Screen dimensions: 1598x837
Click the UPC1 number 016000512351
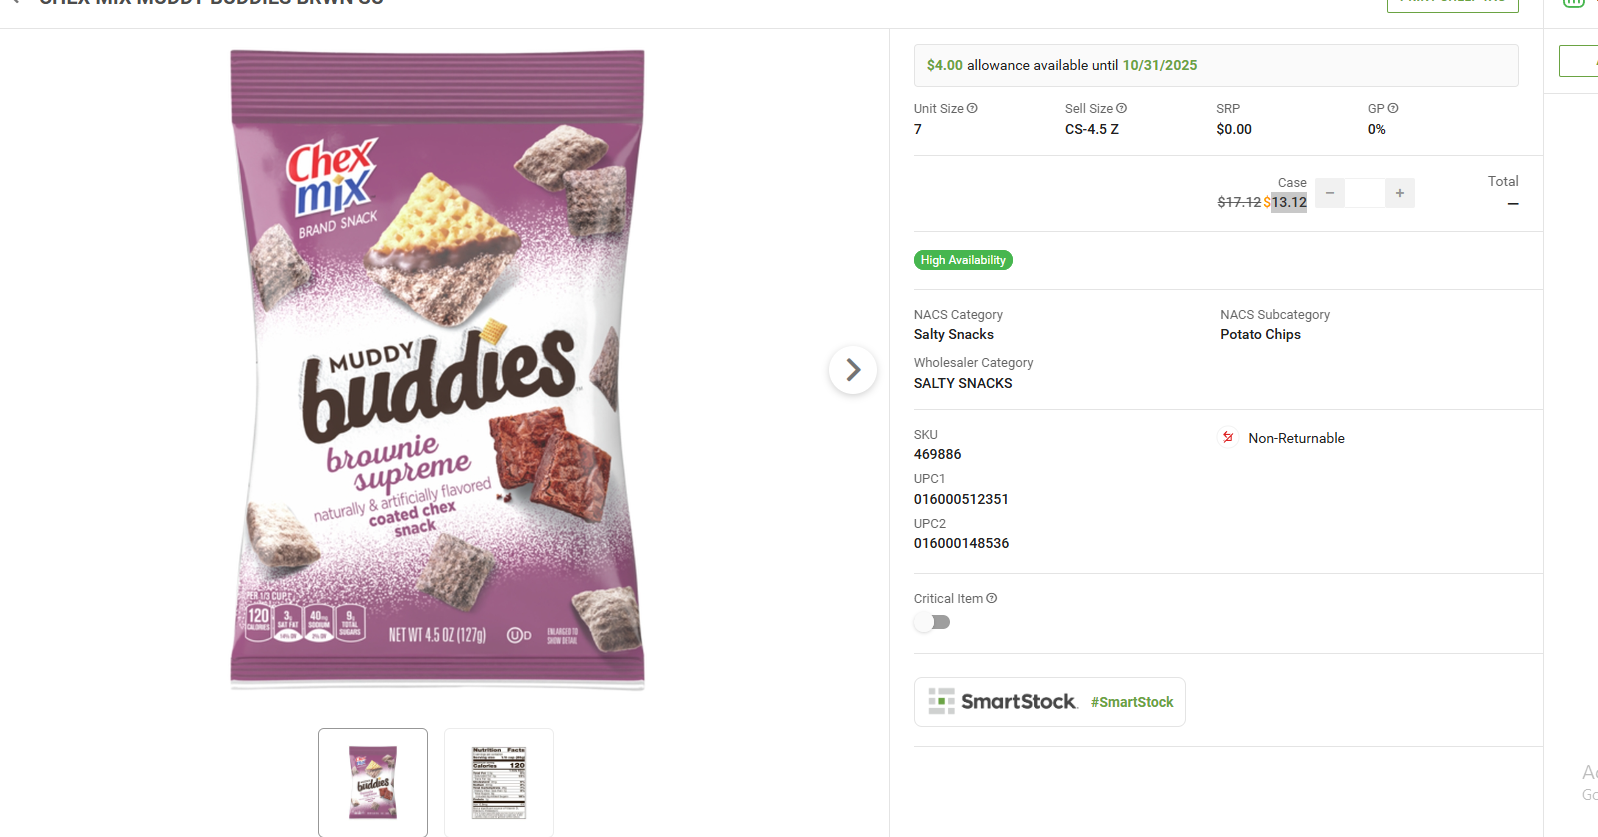961,499
